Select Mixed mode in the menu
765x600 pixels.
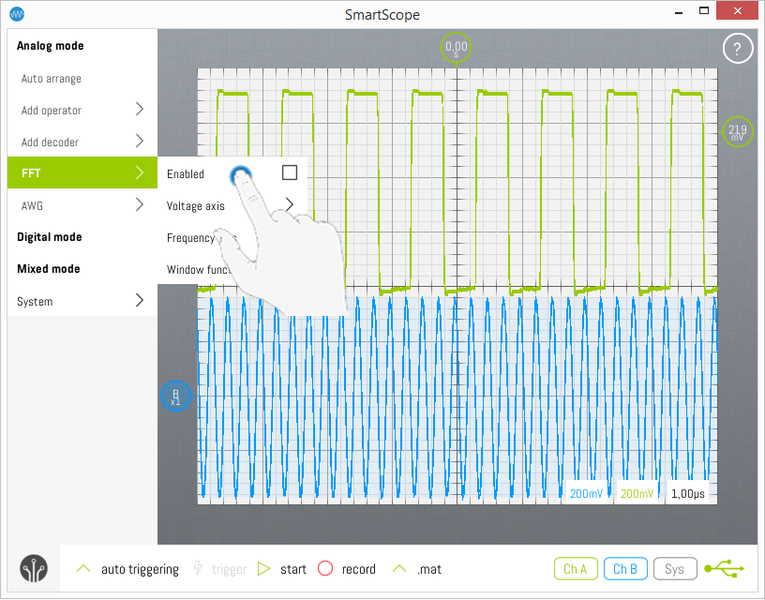tap(48, 269)
